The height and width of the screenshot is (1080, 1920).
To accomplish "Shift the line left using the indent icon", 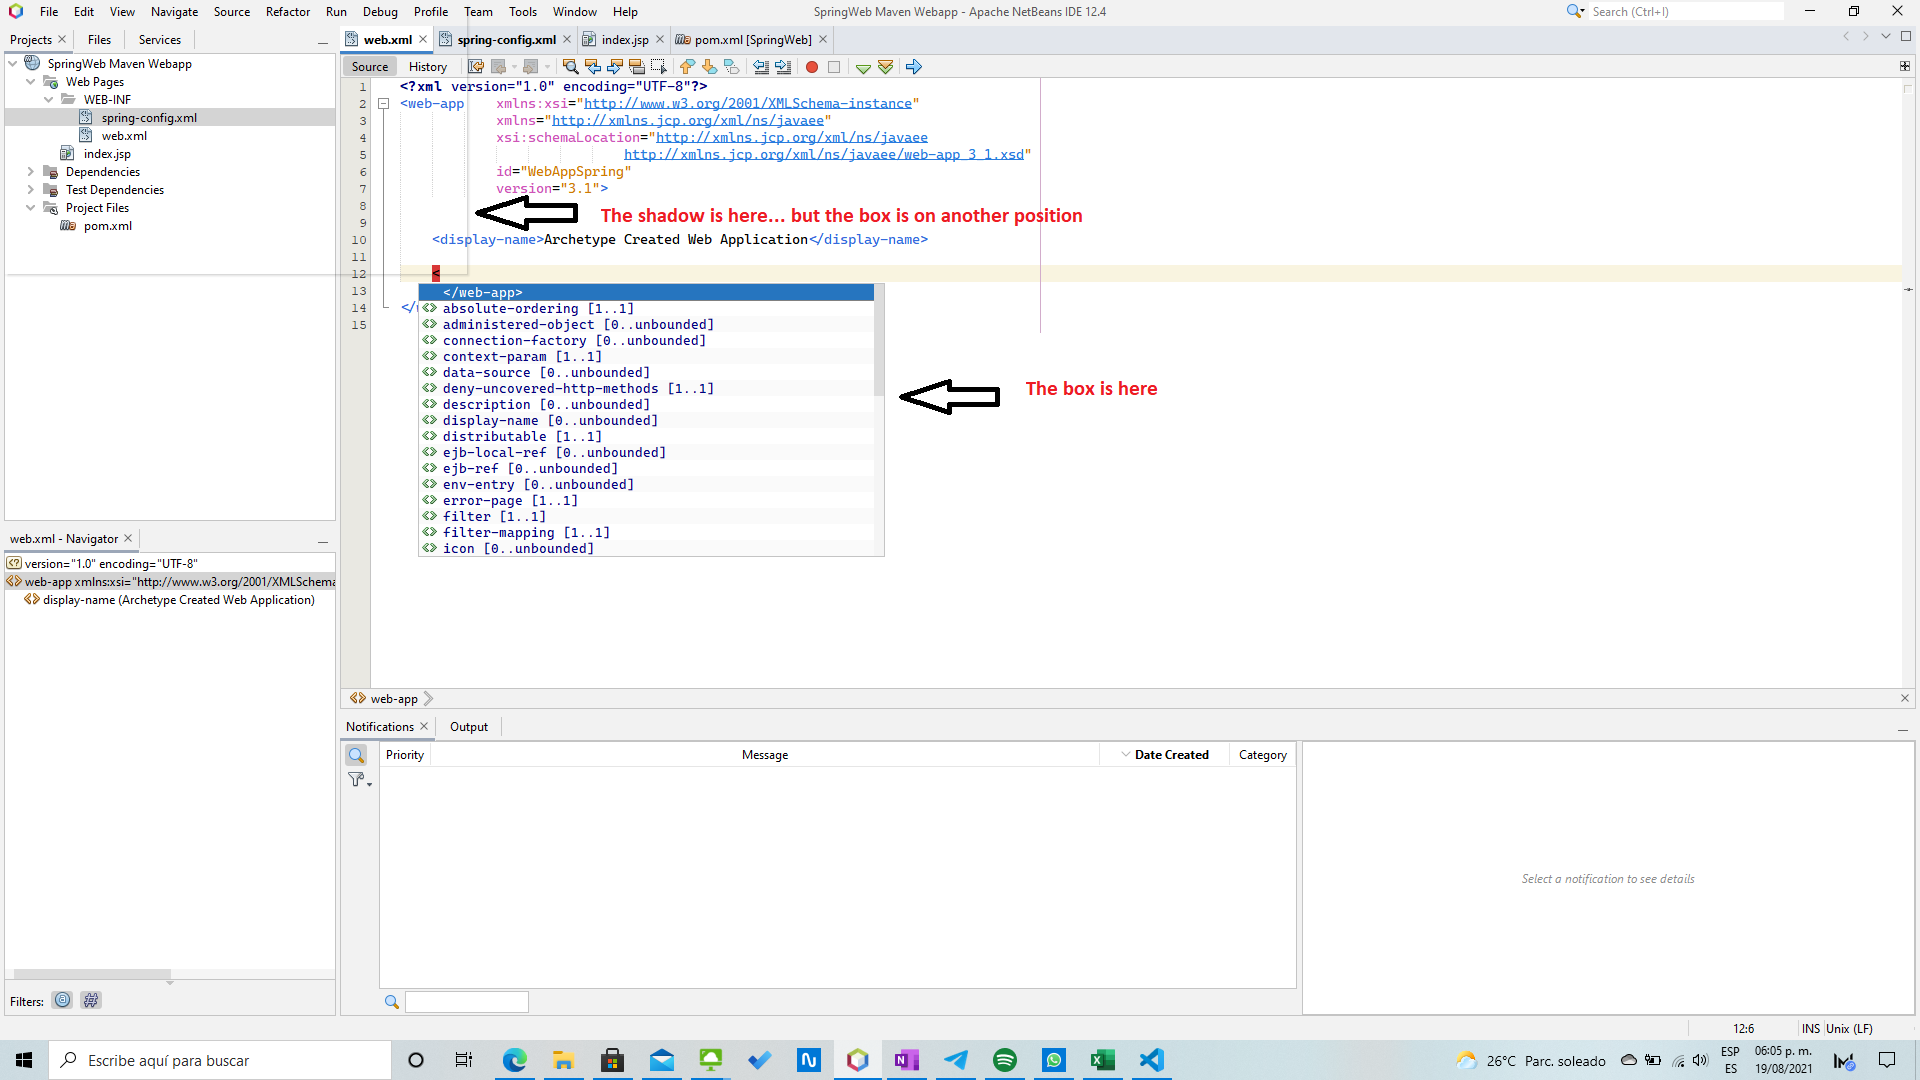I will coord(761,67).
